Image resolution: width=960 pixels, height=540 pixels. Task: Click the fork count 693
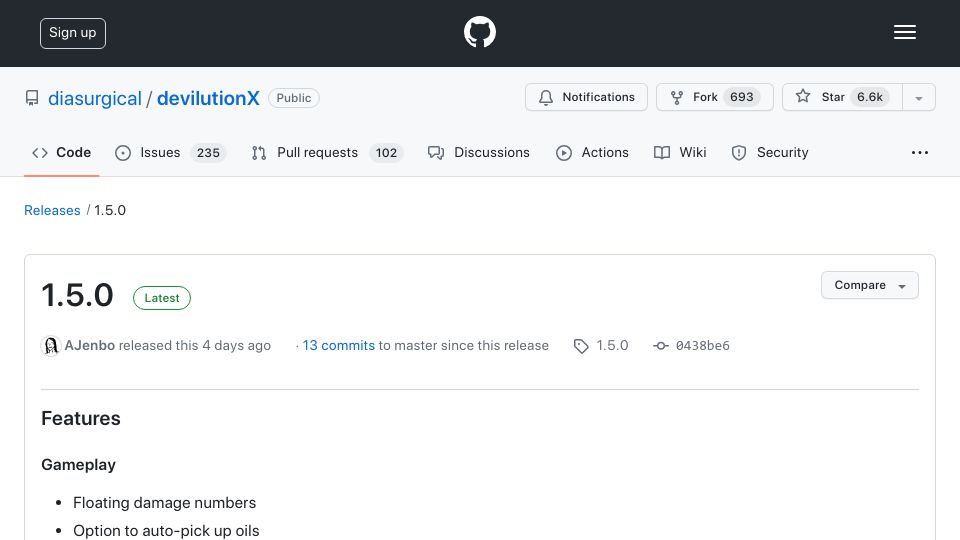point(741,97)
